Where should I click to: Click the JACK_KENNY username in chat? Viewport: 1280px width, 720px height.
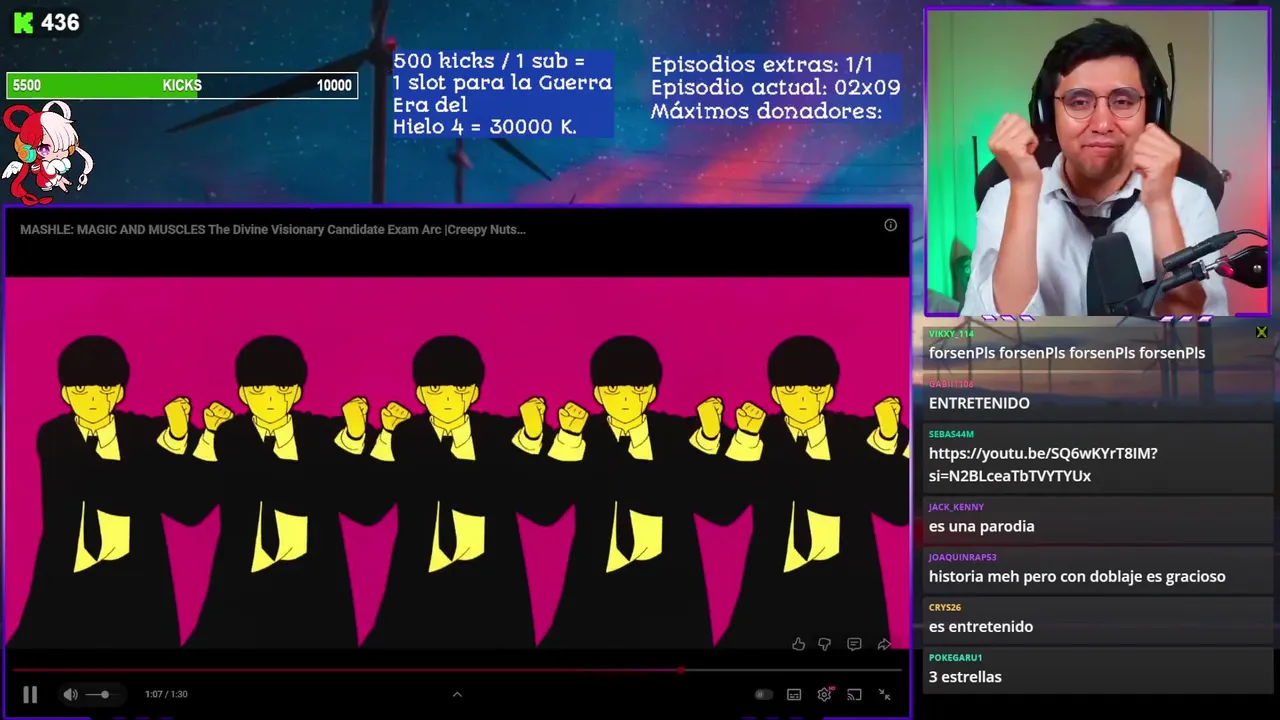(x=956, y=507)
